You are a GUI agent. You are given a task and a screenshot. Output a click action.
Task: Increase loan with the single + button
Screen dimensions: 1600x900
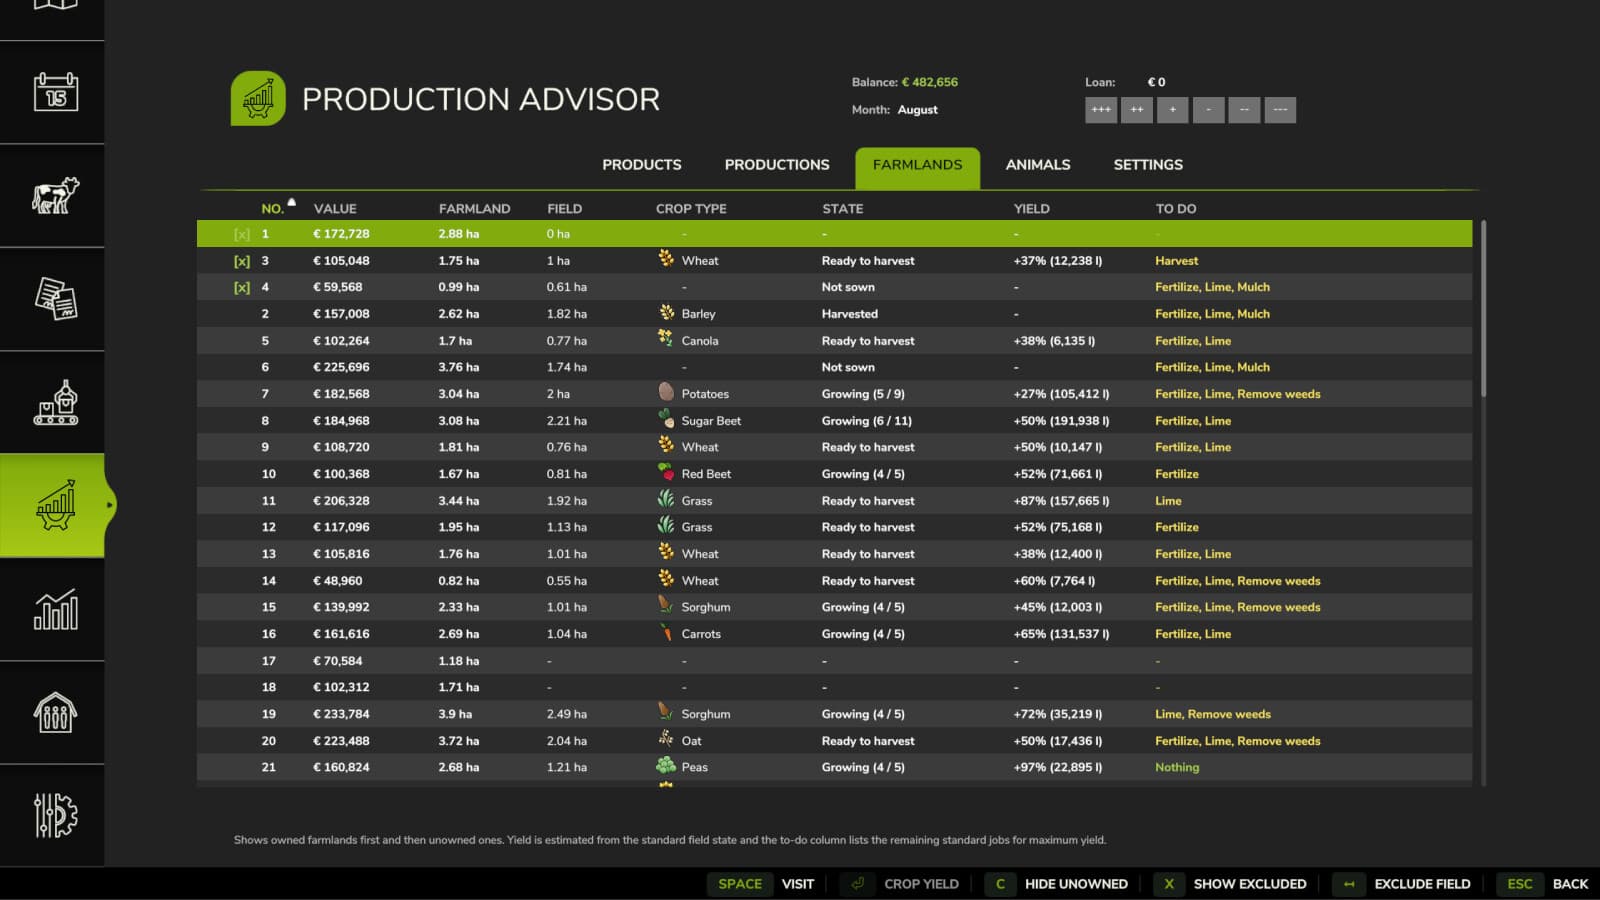pos(1173,110)
